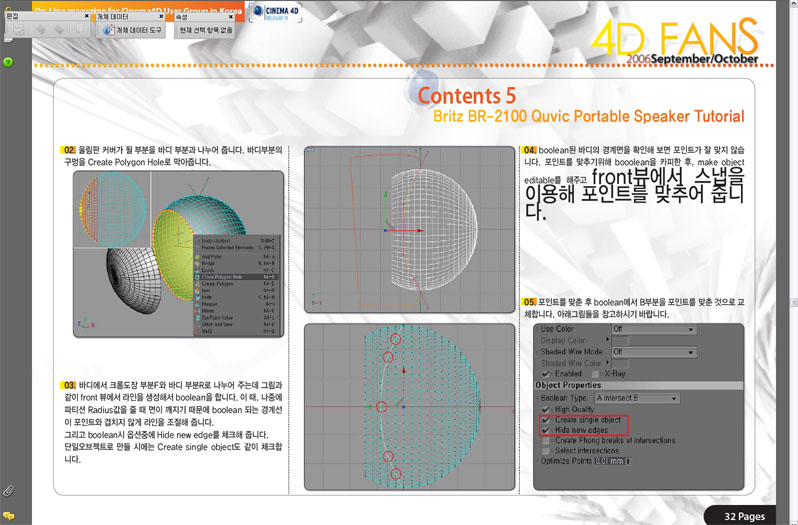Open the attachments paperclip panel
This screenshot has height=525, width=798.
[8, 491]
